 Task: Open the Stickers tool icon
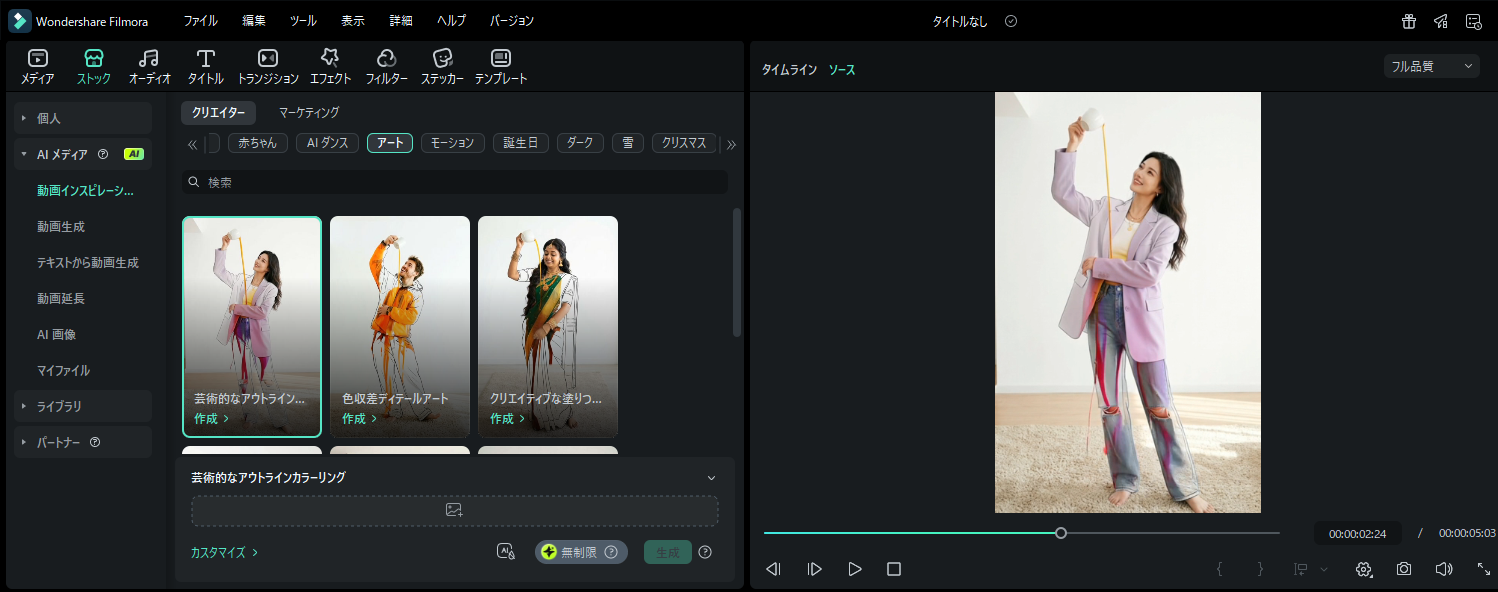point(442,59)
